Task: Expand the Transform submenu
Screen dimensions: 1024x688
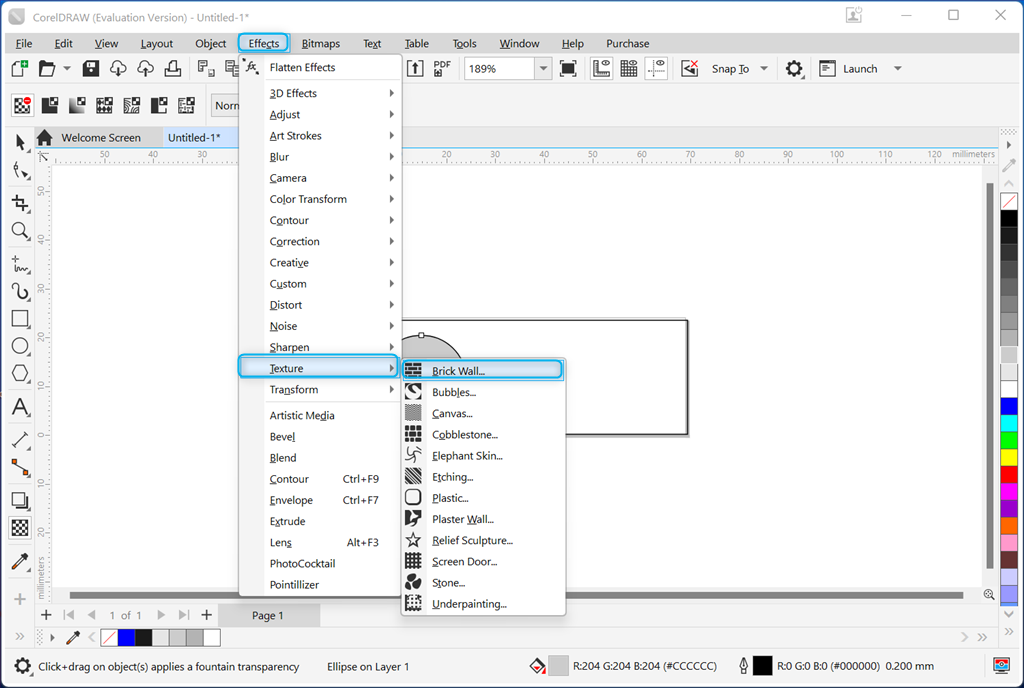Action: (320, 390)
